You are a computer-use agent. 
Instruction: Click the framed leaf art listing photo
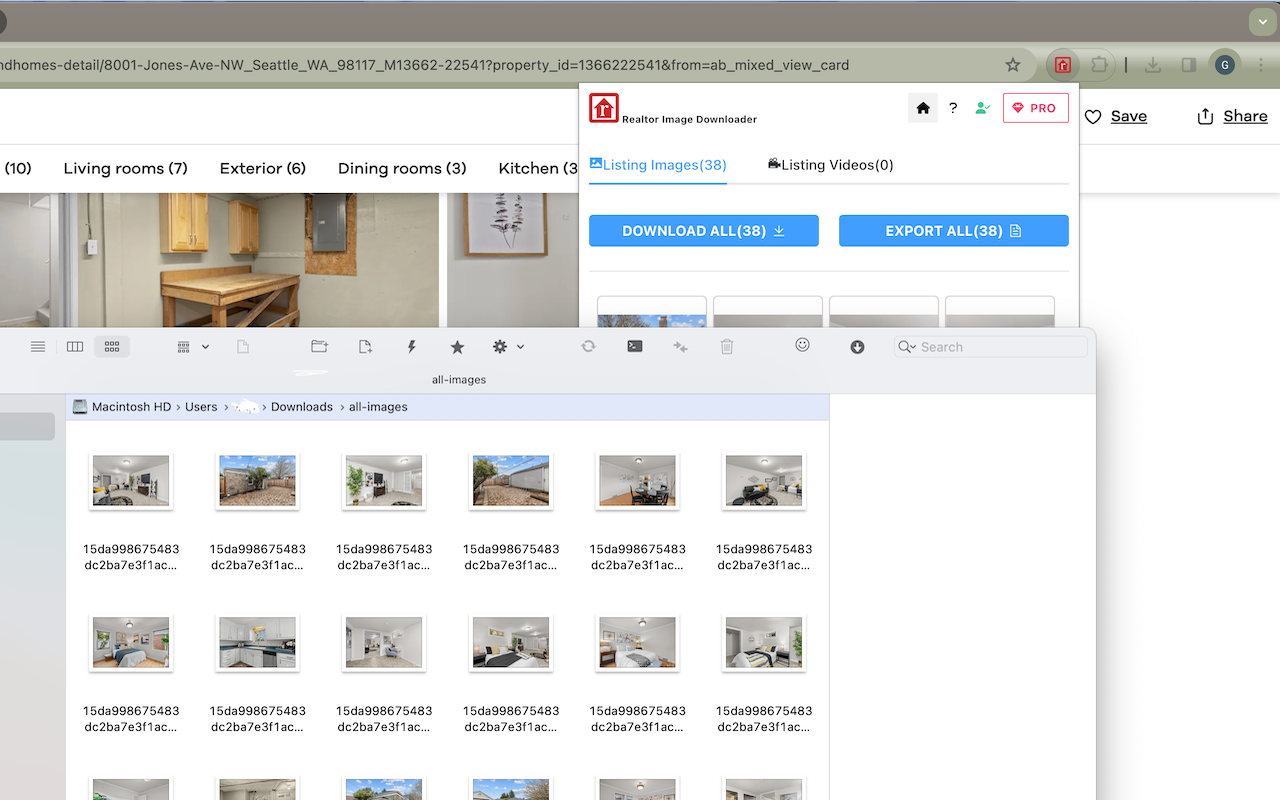tap(512, 259)
